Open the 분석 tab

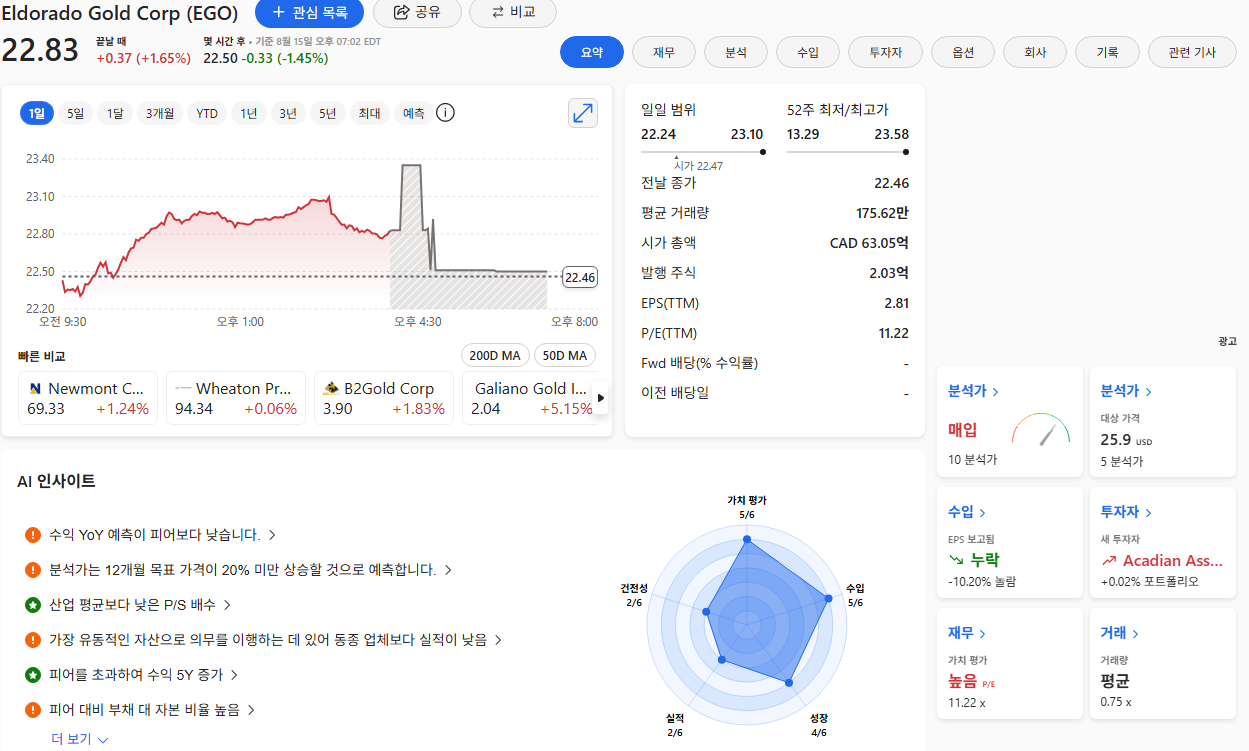tap(736, 52)
